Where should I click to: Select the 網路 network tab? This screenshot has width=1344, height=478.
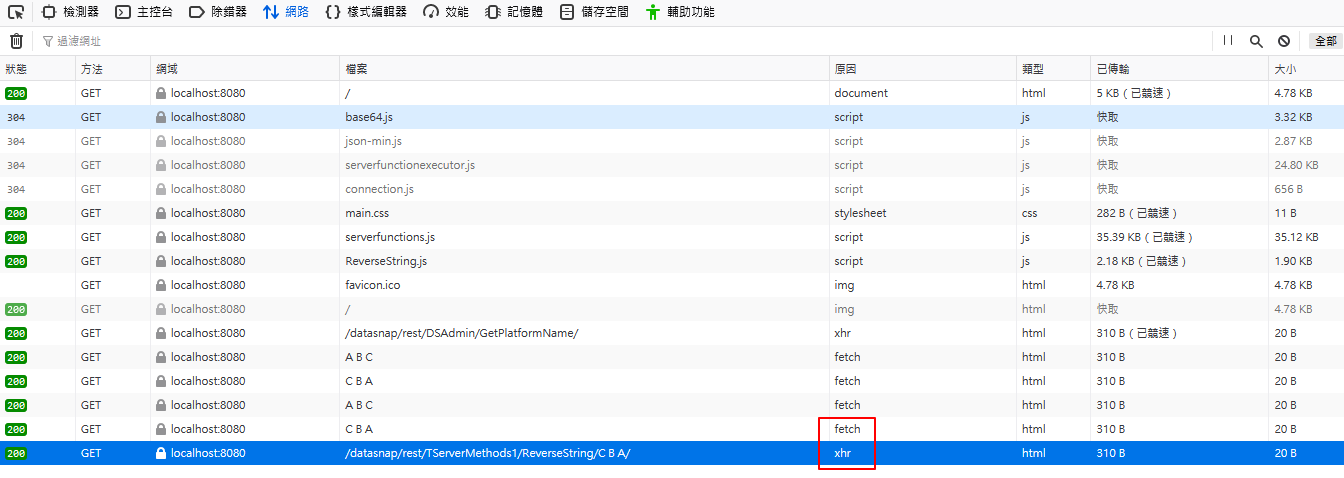tap(286, 12)
